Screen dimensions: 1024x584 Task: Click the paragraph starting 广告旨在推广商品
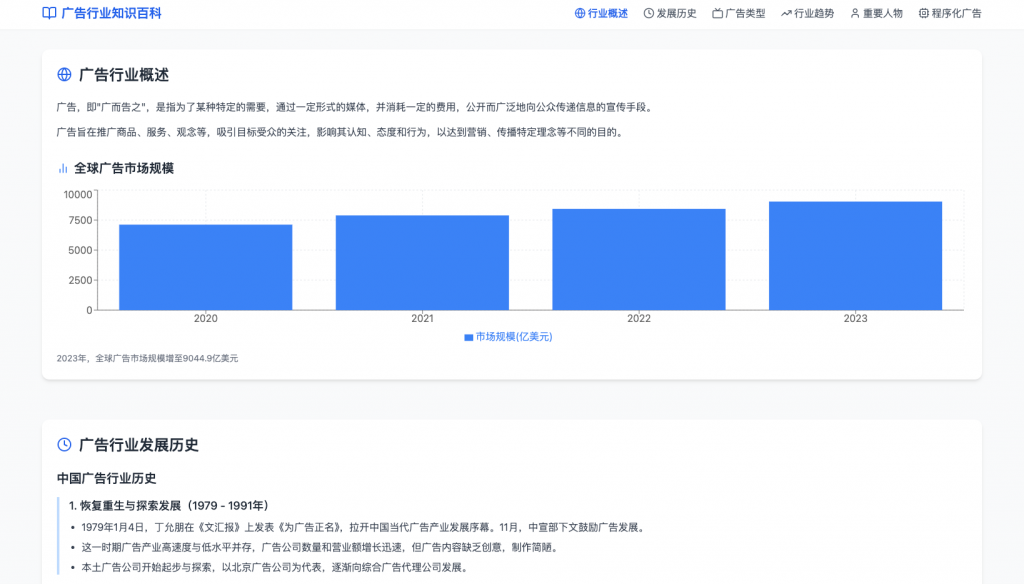tap(341, 132)
